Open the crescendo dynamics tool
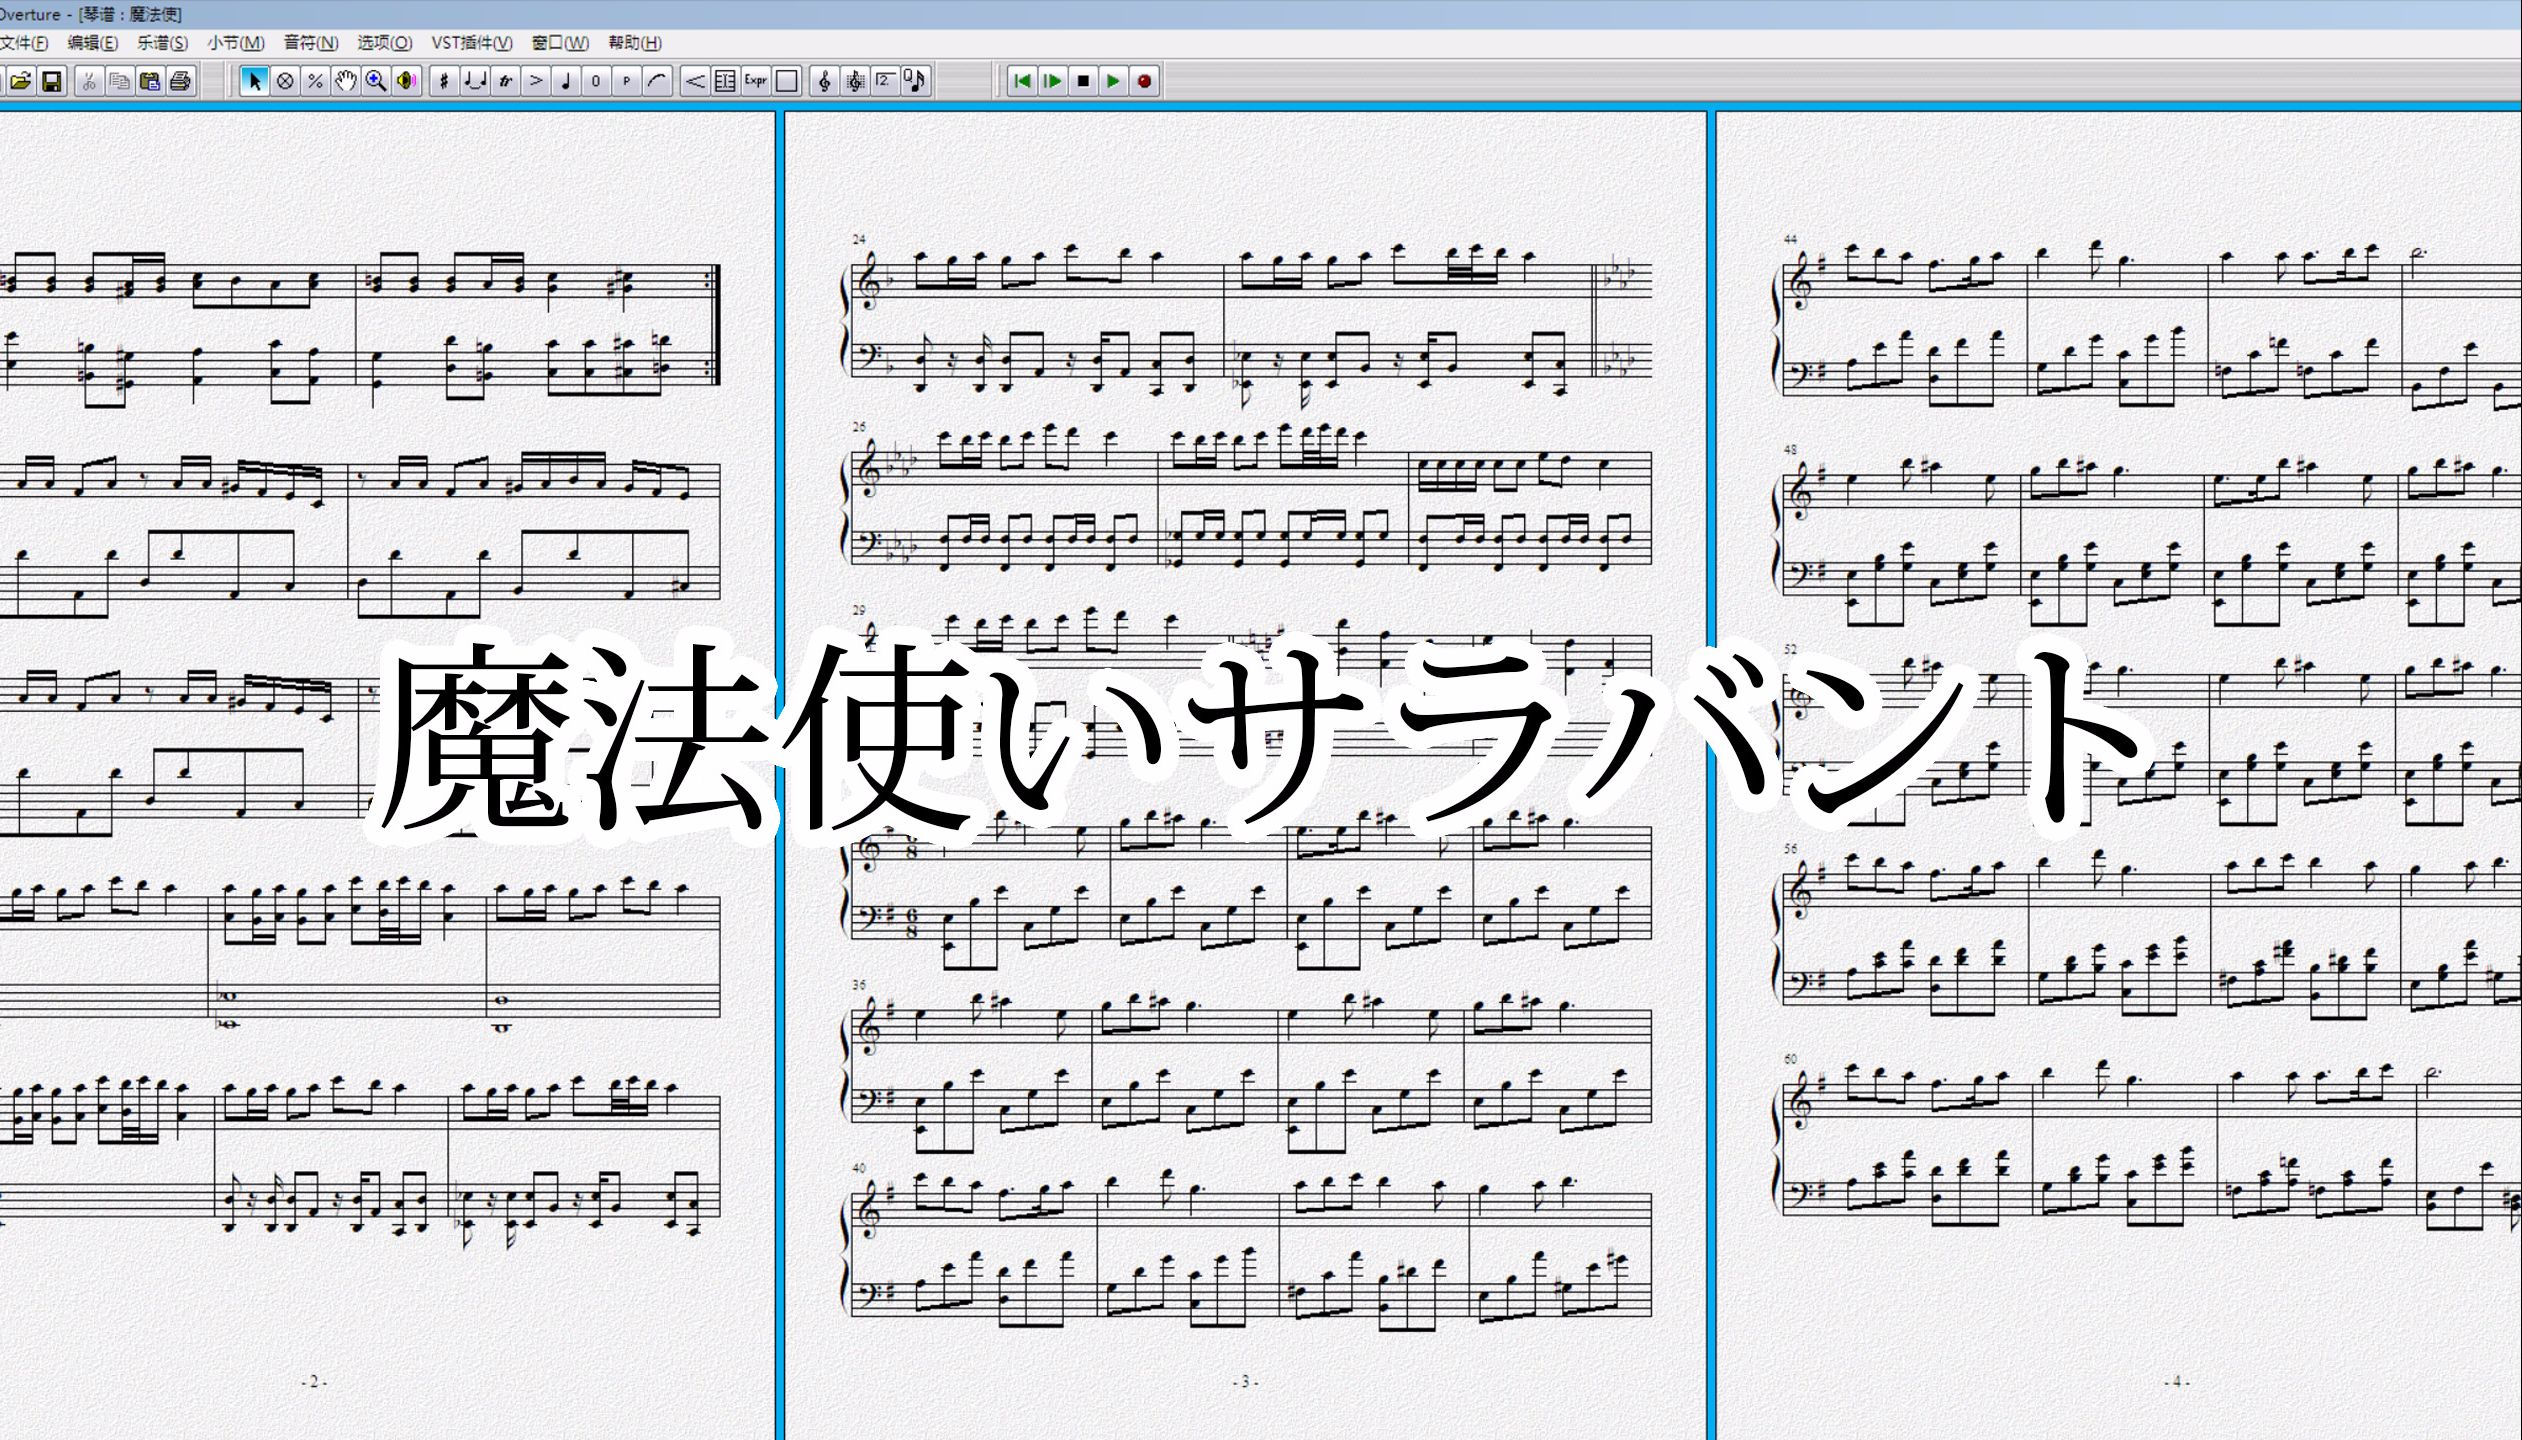2522x1440 pixels. point(695,81)
